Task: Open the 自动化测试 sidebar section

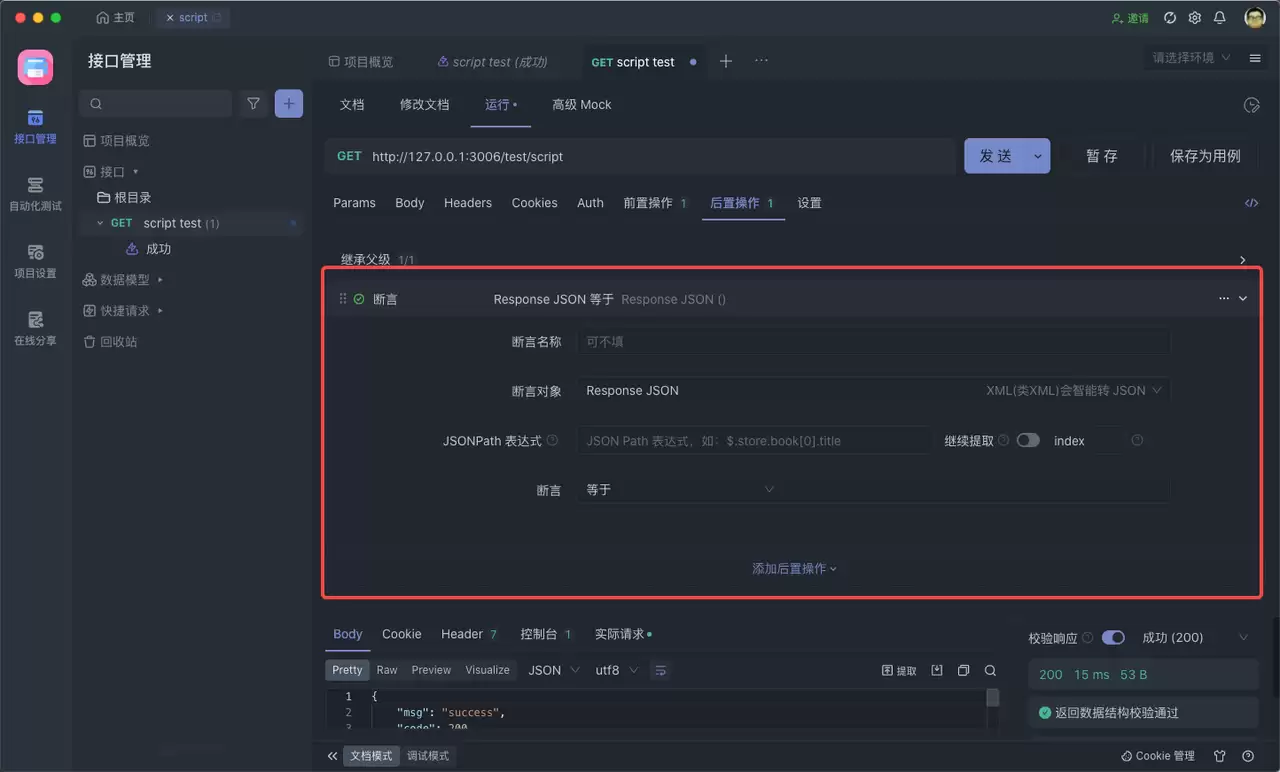Action: pyautogui.click(x=35, y=194)
